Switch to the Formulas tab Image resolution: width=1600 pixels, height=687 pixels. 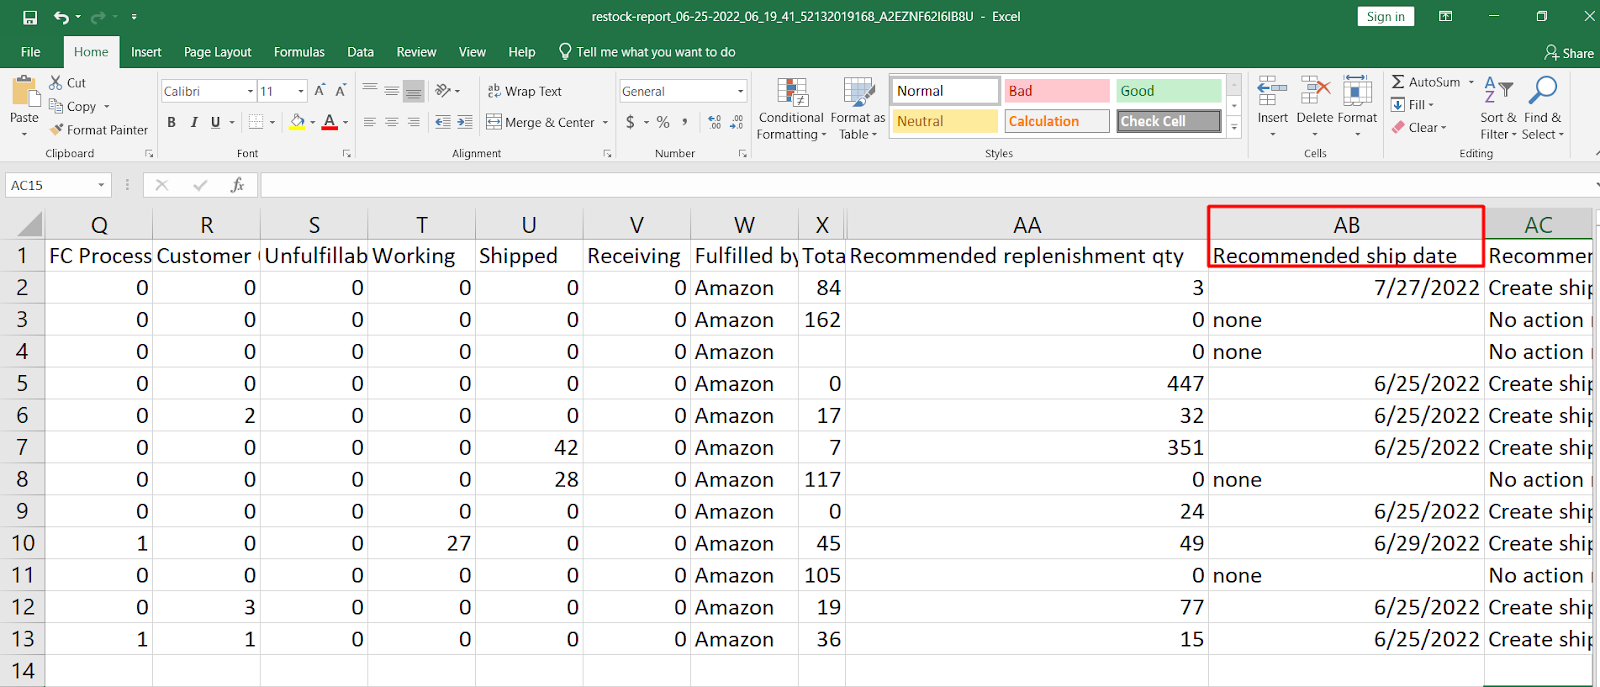(x=299, y=52)
